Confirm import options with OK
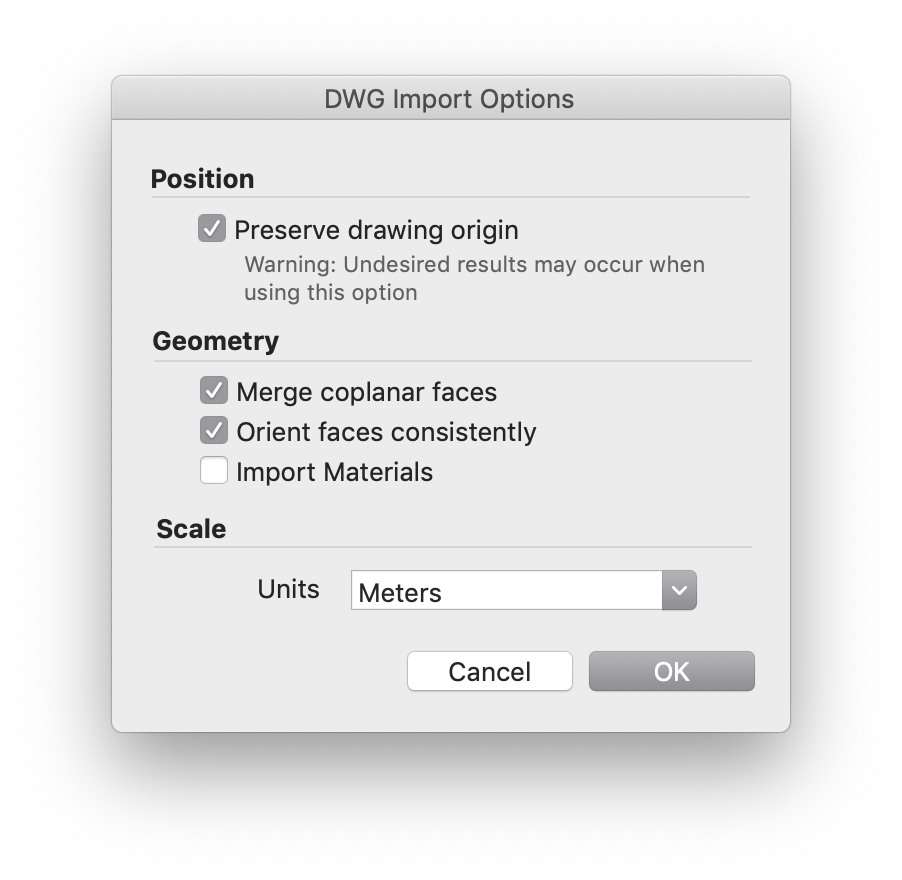902x880 pixels. pyautogui.click(x=671, y=671)
